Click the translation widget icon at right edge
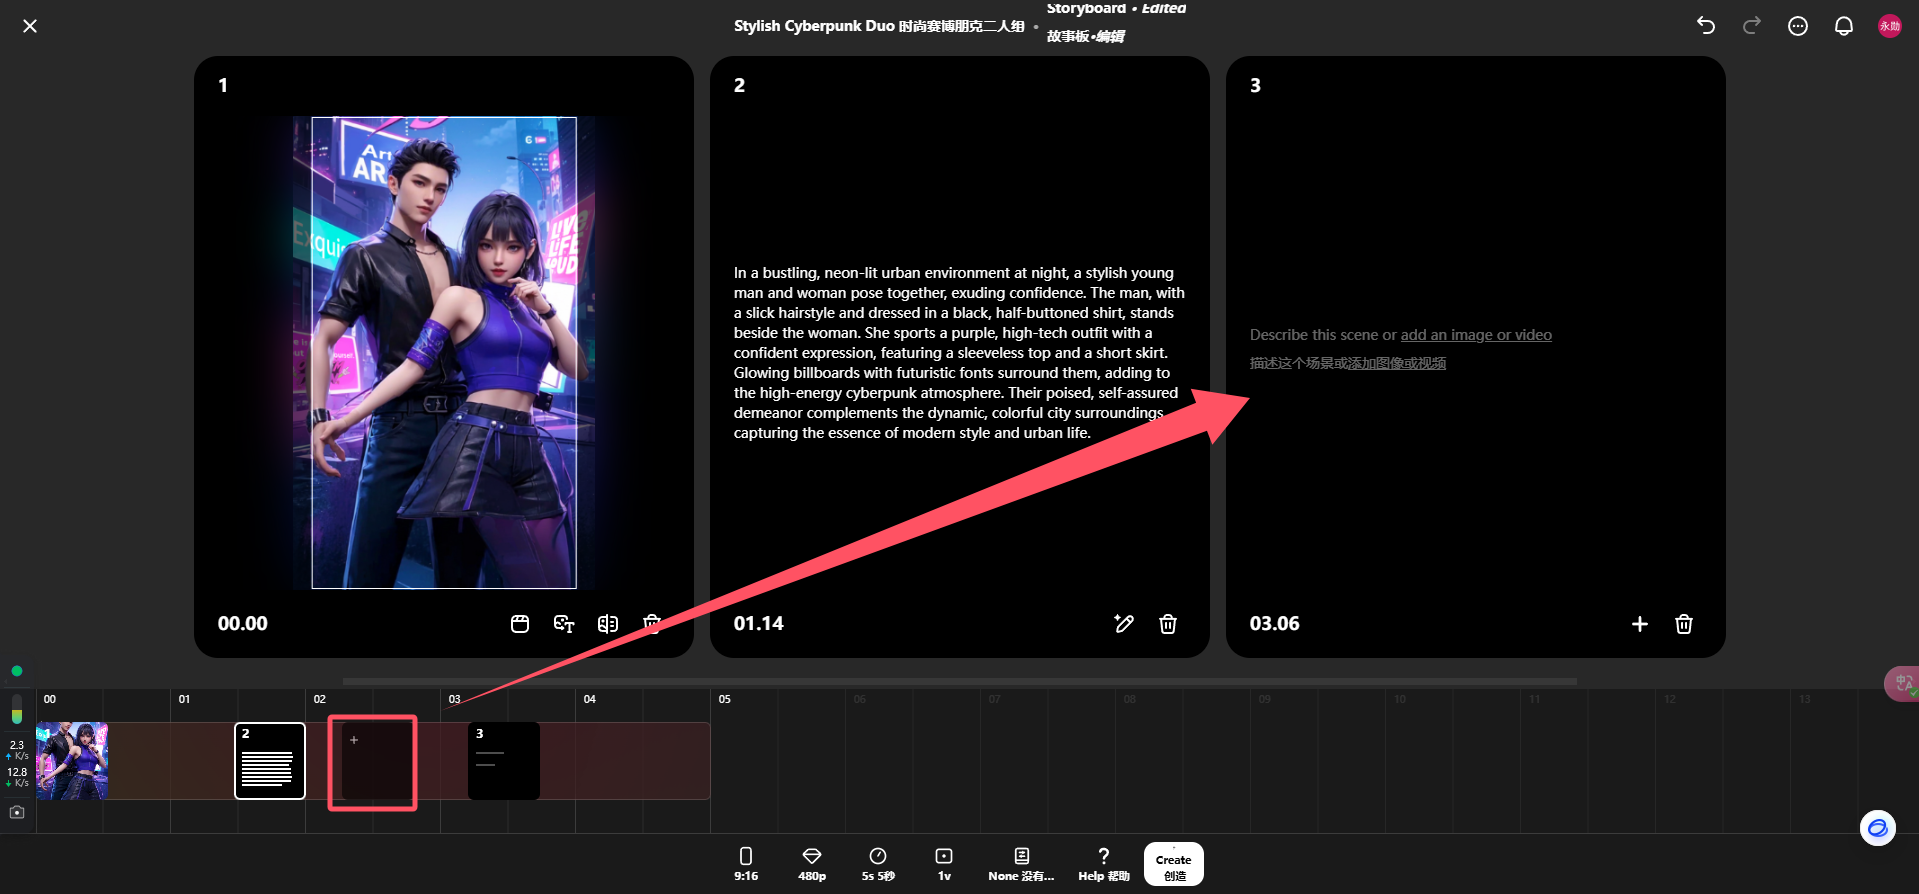Image resolution: width=1919 pixels, height=894 pixels. [1903, 684]
